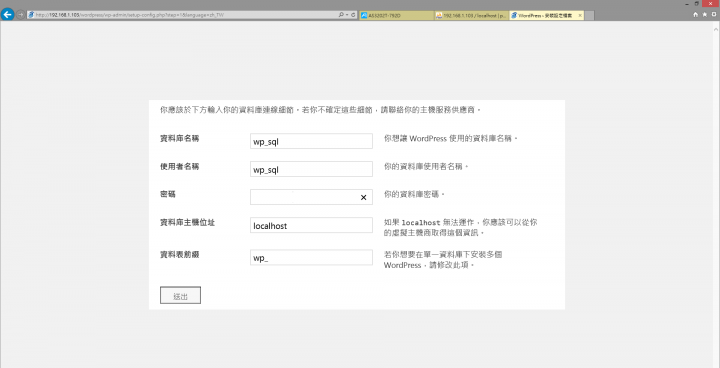Click the 資料表前綴 label

pyautogui.click(x=180, y=254)
